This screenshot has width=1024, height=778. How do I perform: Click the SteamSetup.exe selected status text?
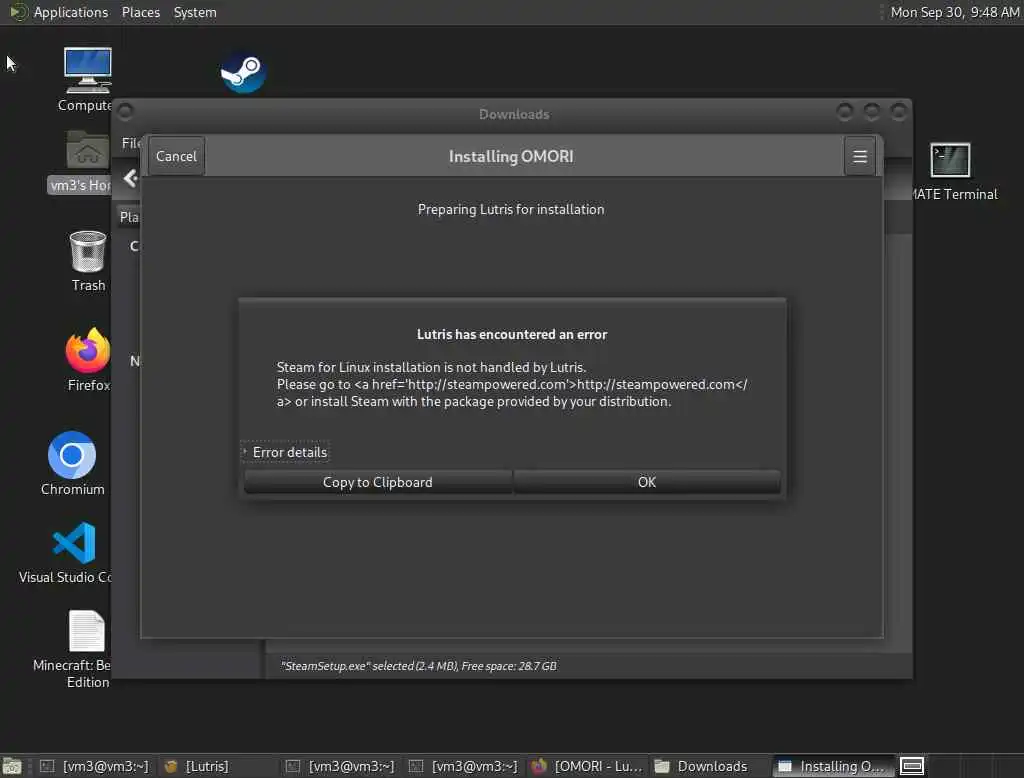[x=419, y=666]
